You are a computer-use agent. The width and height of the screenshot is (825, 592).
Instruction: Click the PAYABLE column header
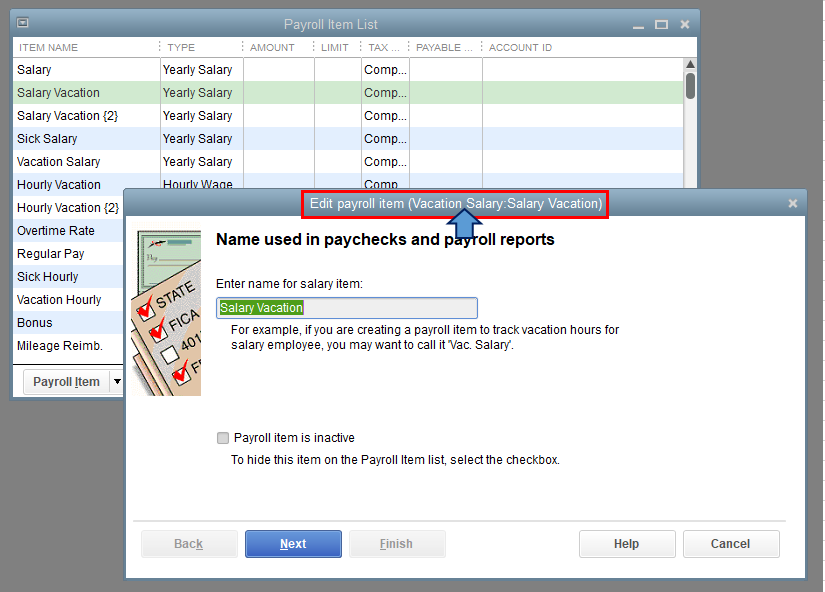(445, 47)
